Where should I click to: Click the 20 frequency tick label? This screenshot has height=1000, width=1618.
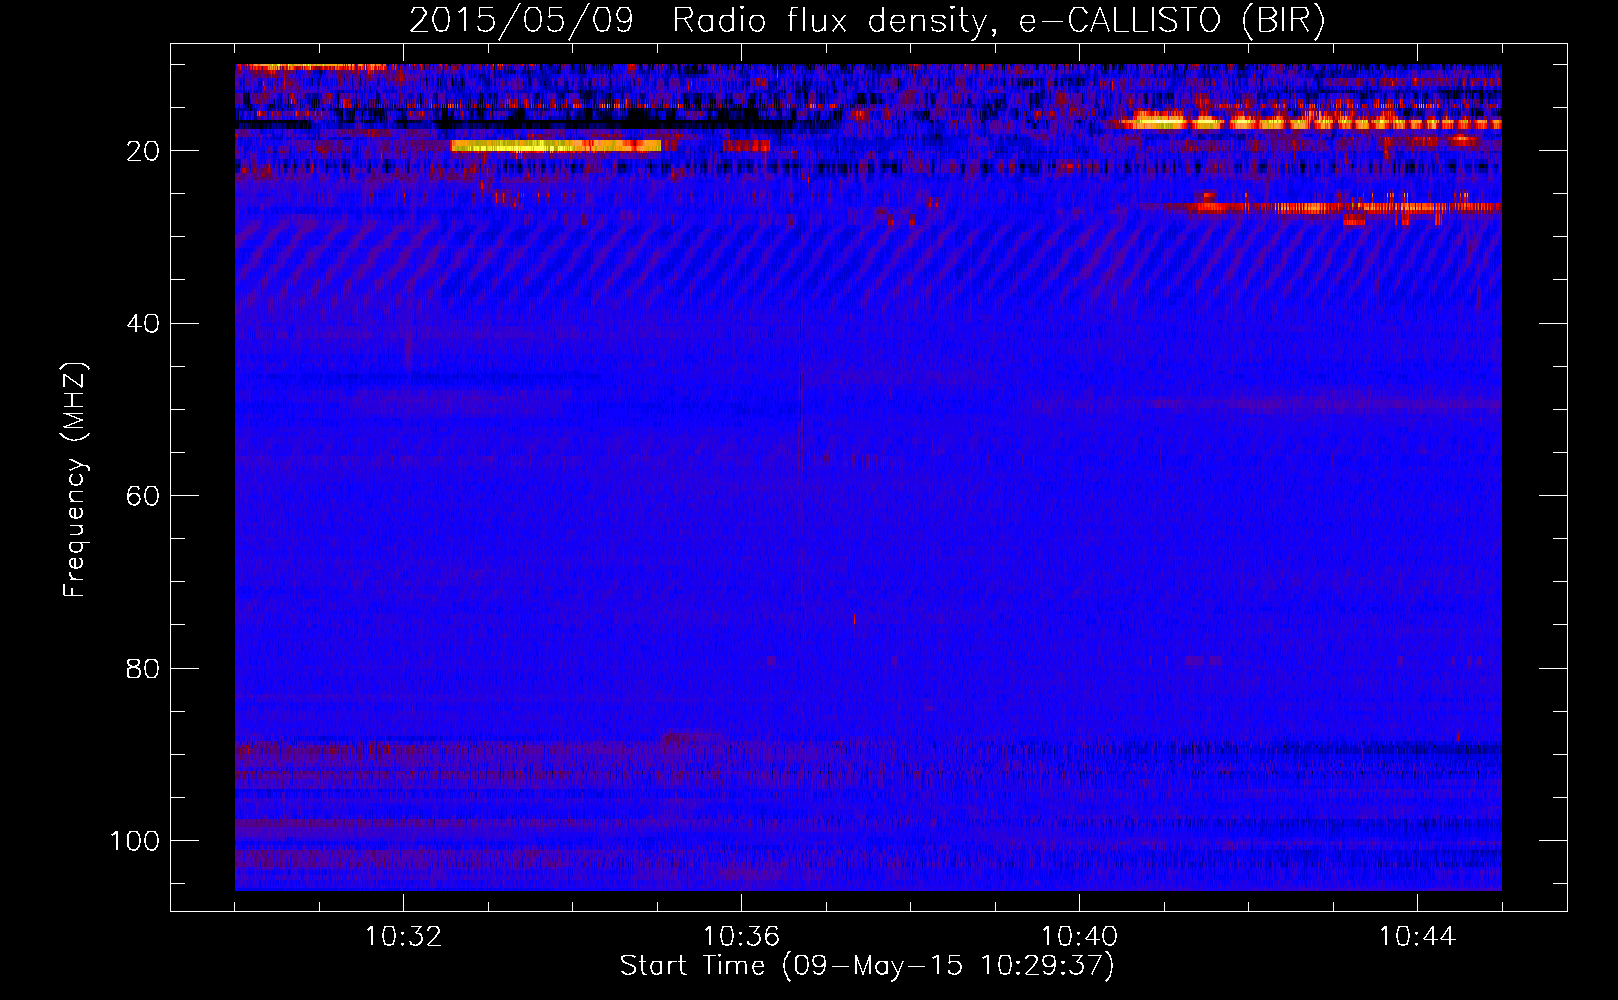143,151
